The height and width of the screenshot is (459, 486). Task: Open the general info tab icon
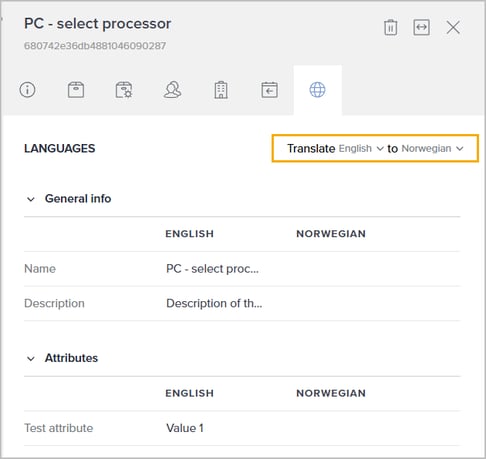point(27,90)
